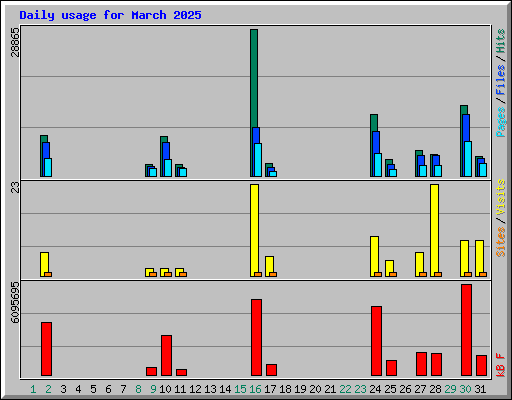This screenshot has width=512, height=400.
Task: Click day 2 on the x-axis
Action: (48, 389)
